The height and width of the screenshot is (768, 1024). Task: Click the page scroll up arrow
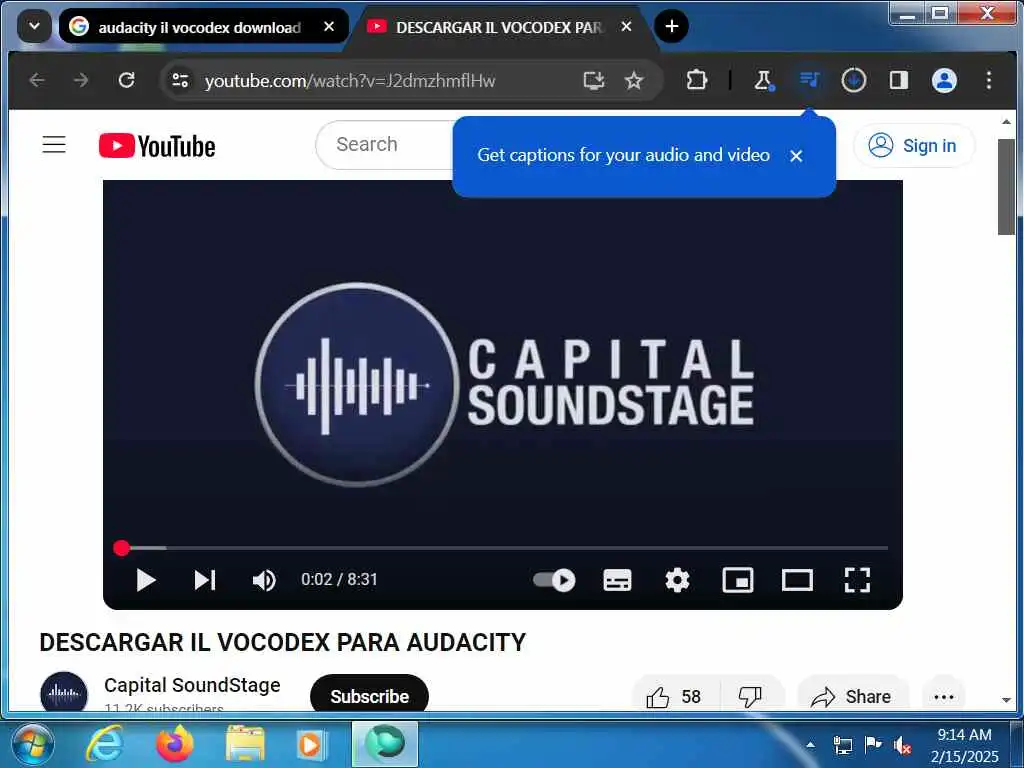1006,121
